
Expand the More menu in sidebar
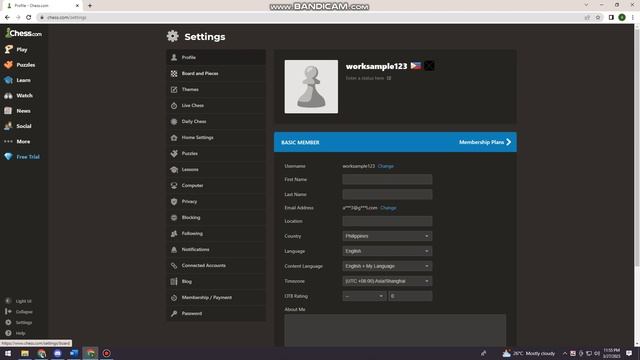18,141
